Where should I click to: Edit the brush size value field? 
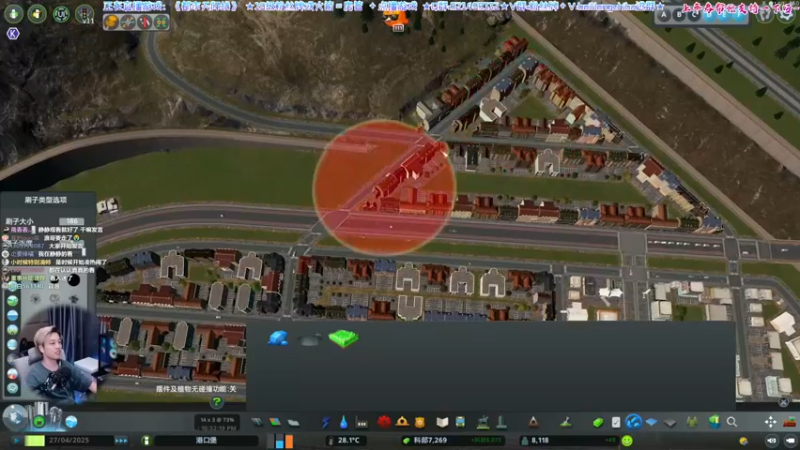click(x=72, y=221)
